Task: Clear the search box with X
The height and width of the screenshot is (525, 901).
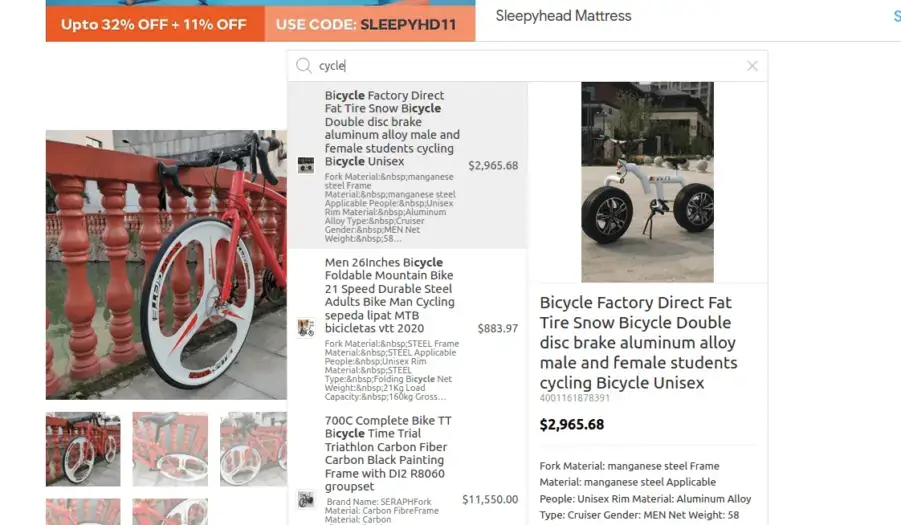Action: coord(752,66)
